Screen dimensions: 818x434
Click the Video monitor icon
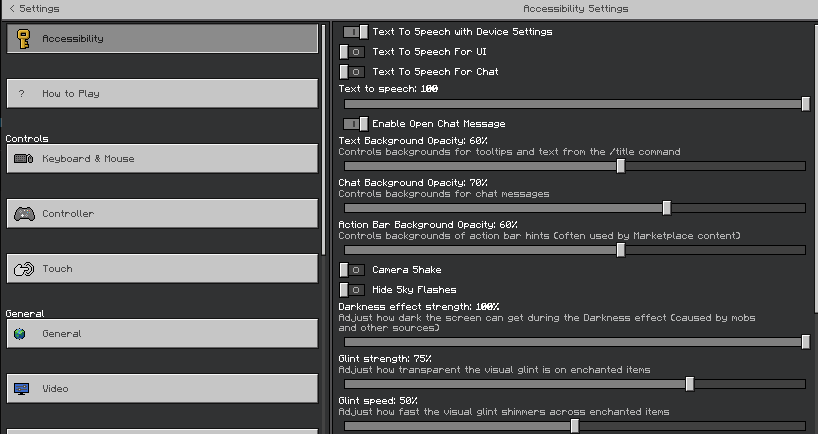[21, 389]
